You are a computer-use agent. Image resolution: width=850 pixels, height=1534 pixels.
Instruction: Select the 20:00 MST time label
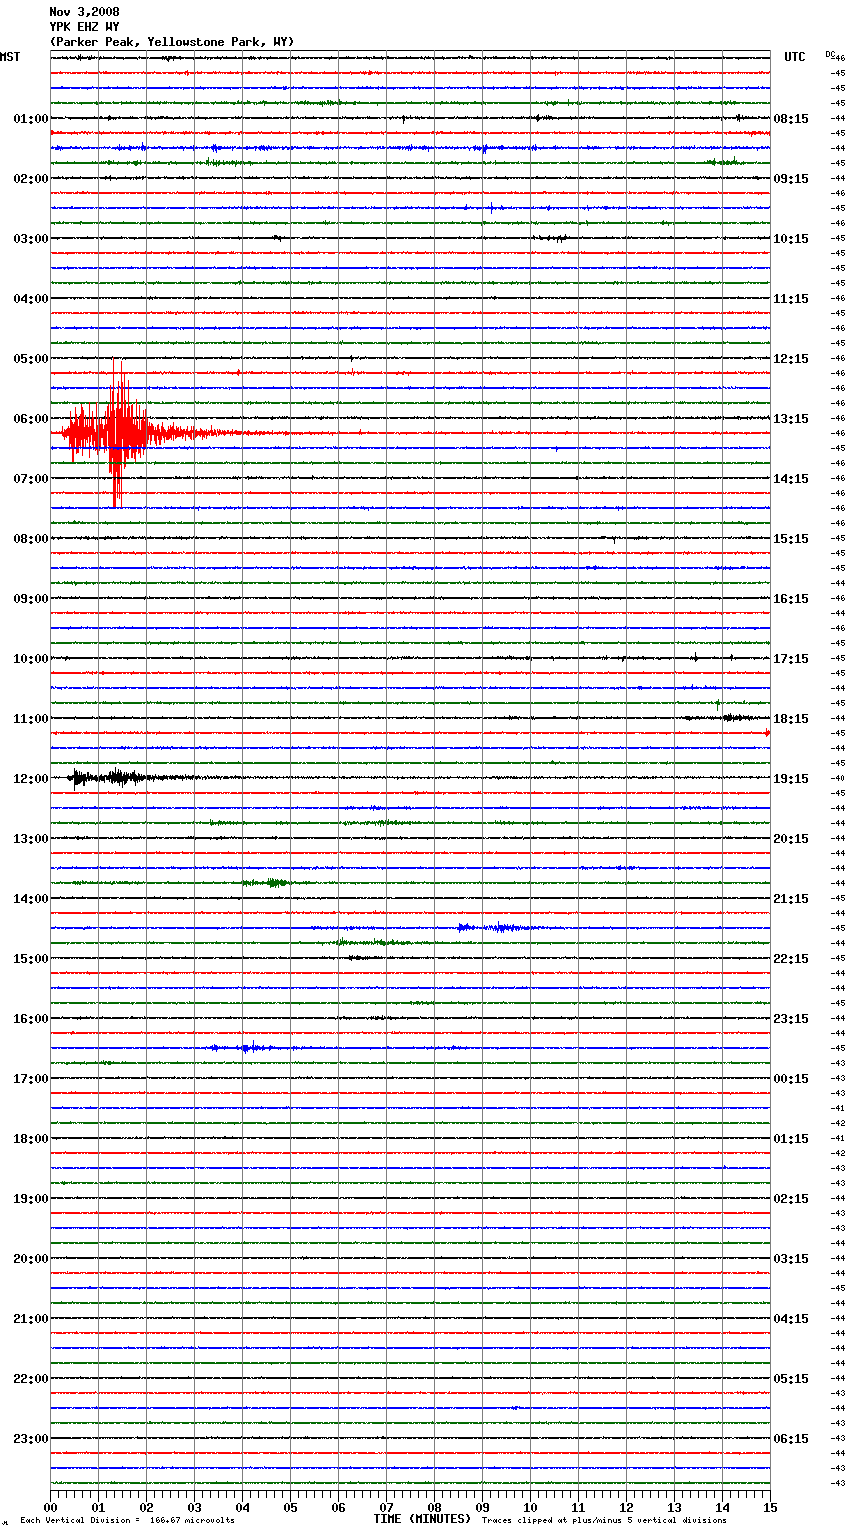point(30,1259)
